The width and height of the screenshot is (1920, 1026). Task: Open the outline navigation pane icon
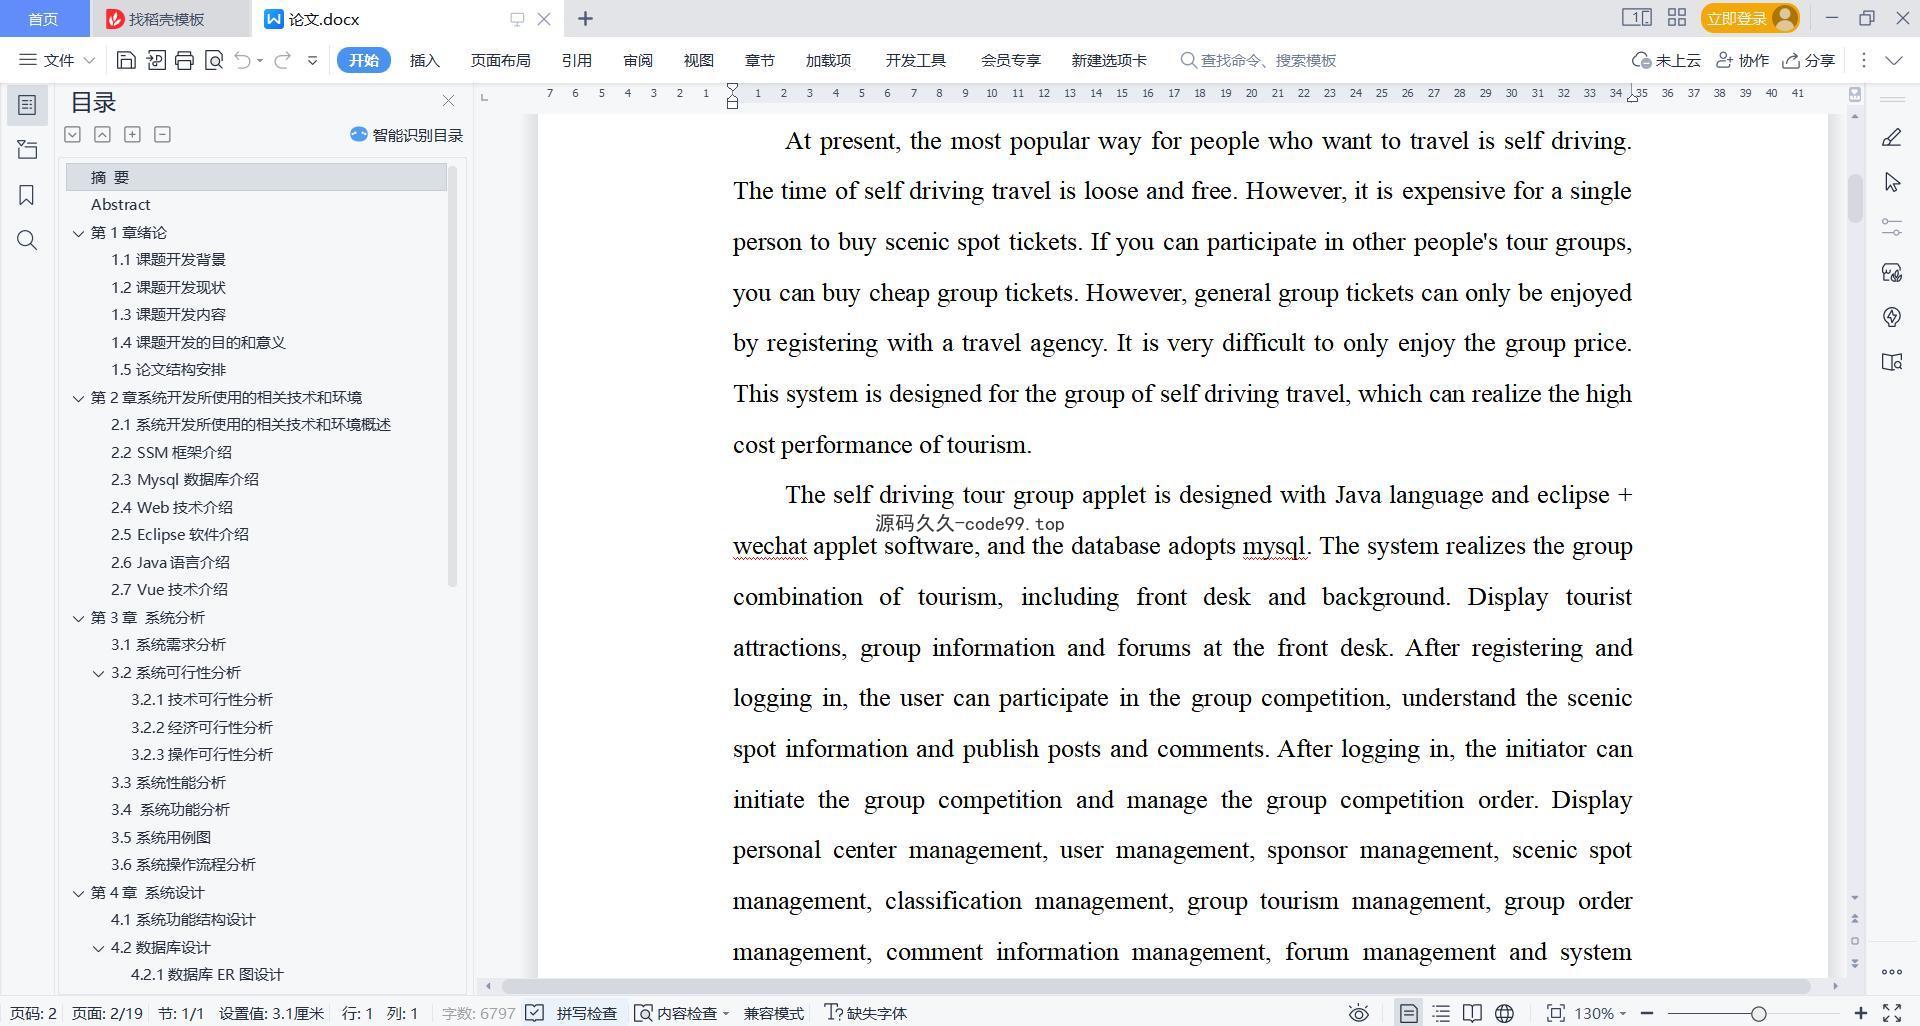pyautogui.click(x=27, y=105)
